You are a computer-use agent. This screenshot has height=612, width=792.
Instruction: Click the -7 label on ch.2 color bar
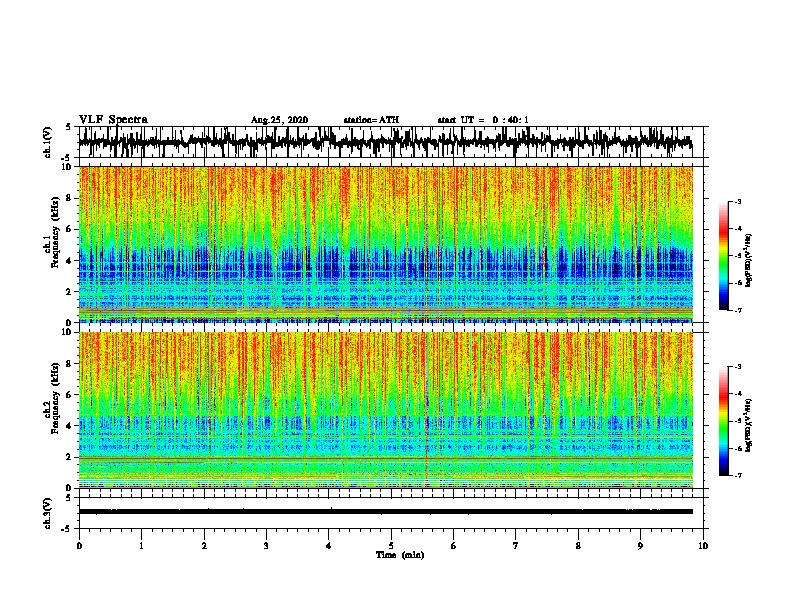click(738, 476)
